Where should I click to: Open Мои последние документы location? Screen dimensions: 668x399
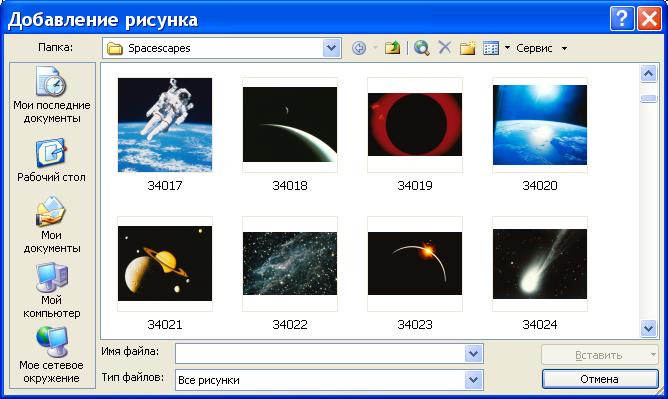click(52, 96)
